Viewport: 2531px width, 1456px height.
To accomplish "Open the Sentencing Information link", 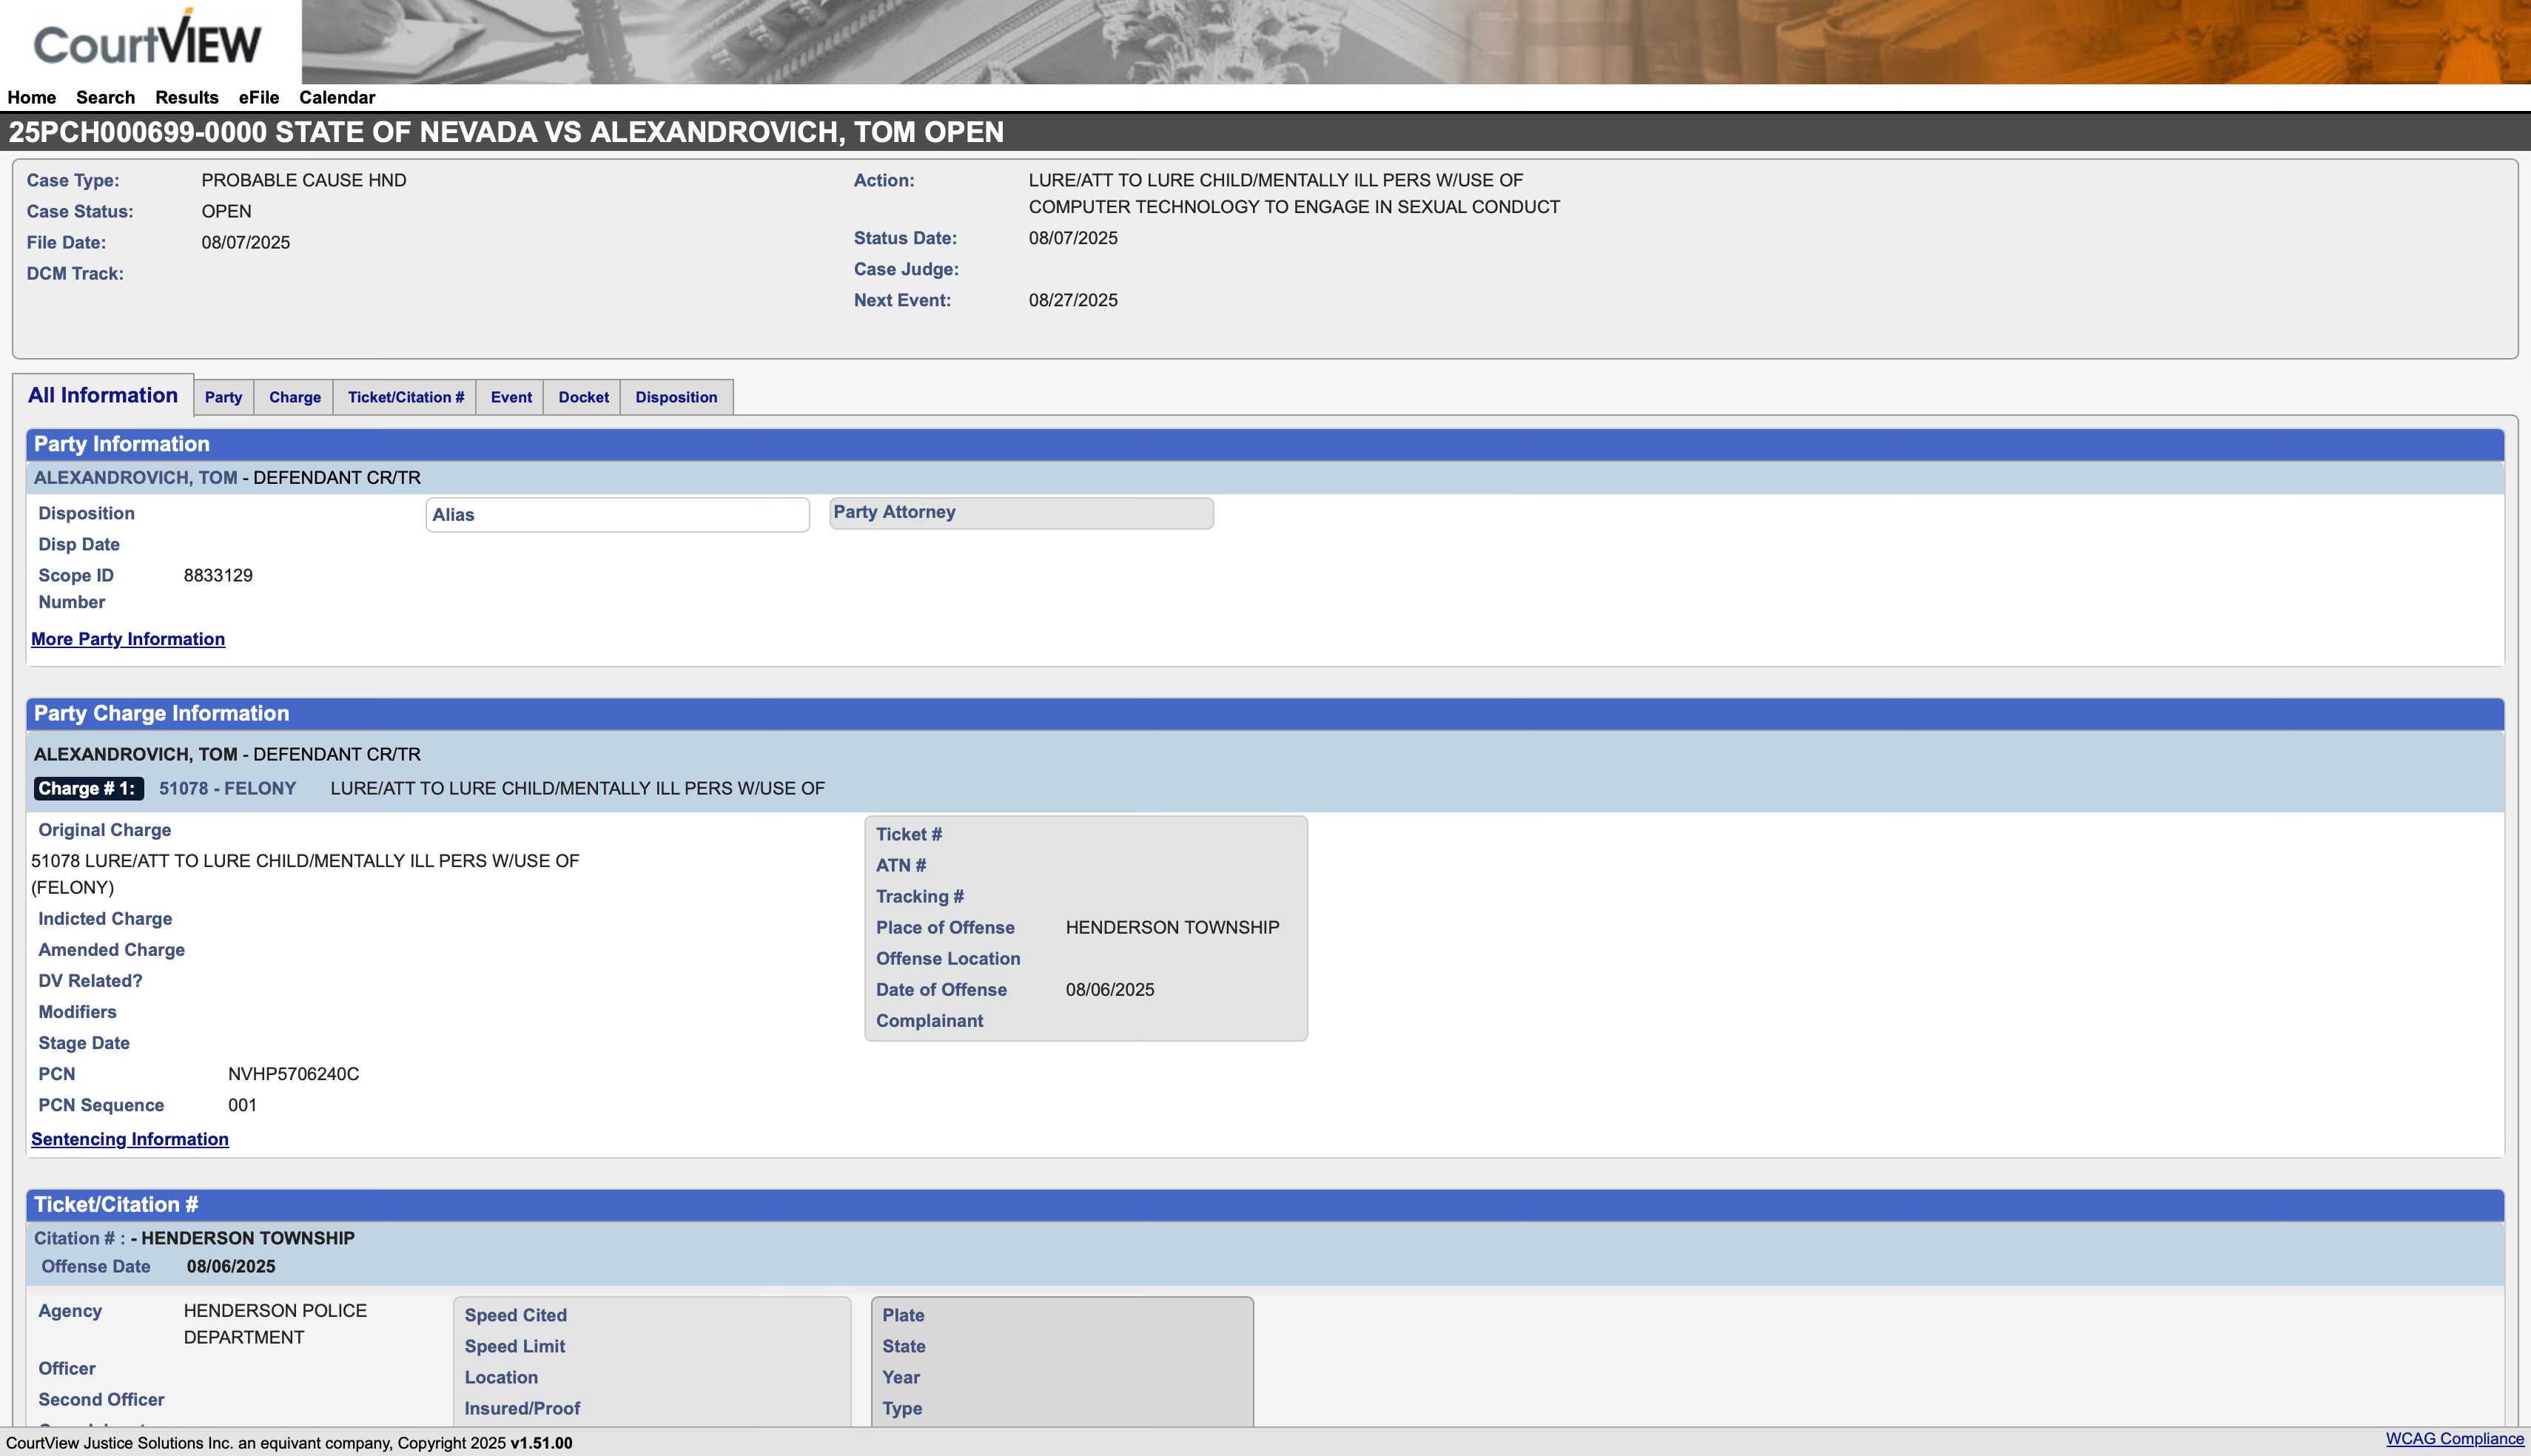I will click(x=130, y=1139).
